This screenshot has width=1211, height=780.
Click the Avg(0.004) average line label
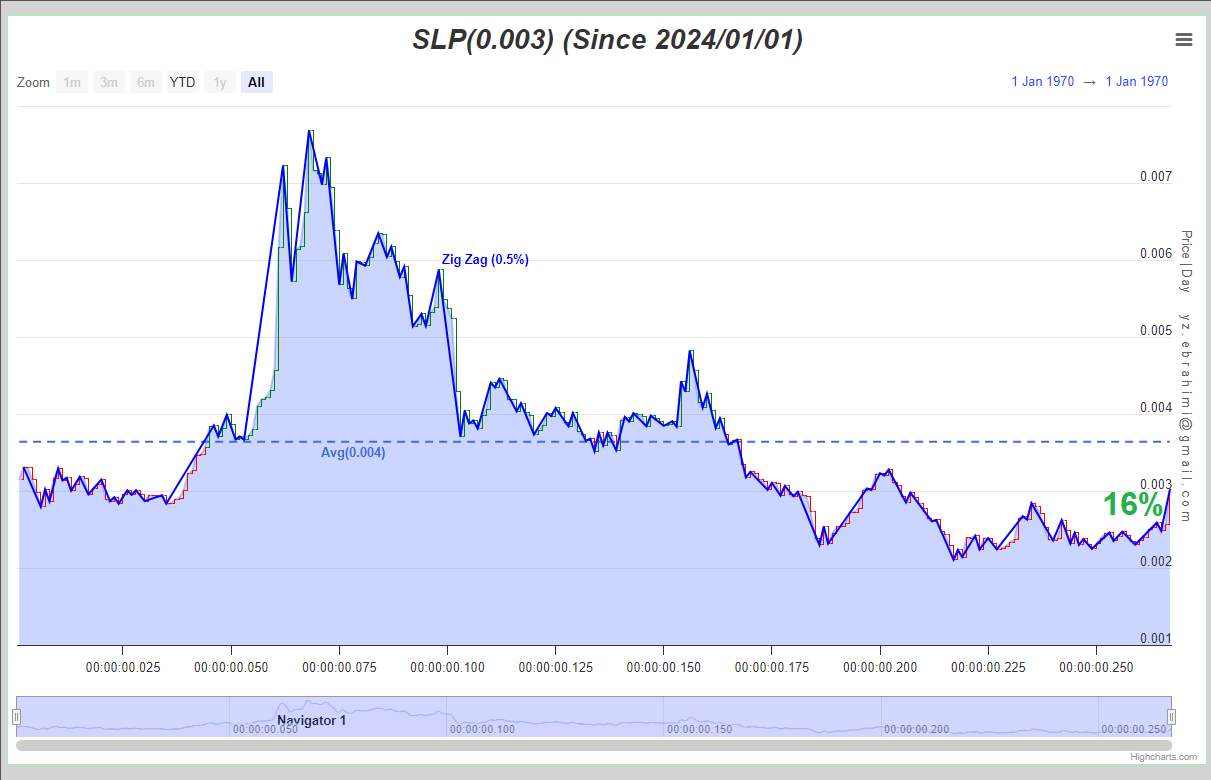click(x=353, y=453)
